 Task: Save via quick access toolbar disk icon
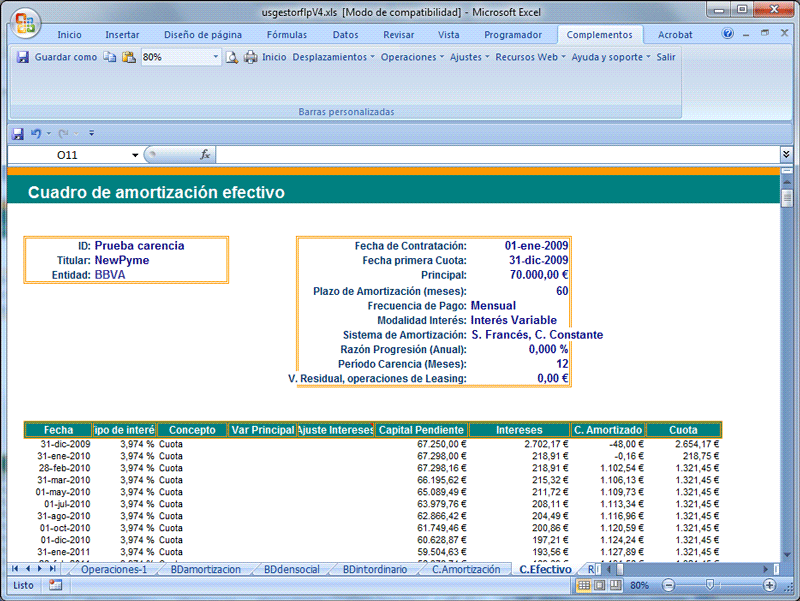(x=17, y=134)
